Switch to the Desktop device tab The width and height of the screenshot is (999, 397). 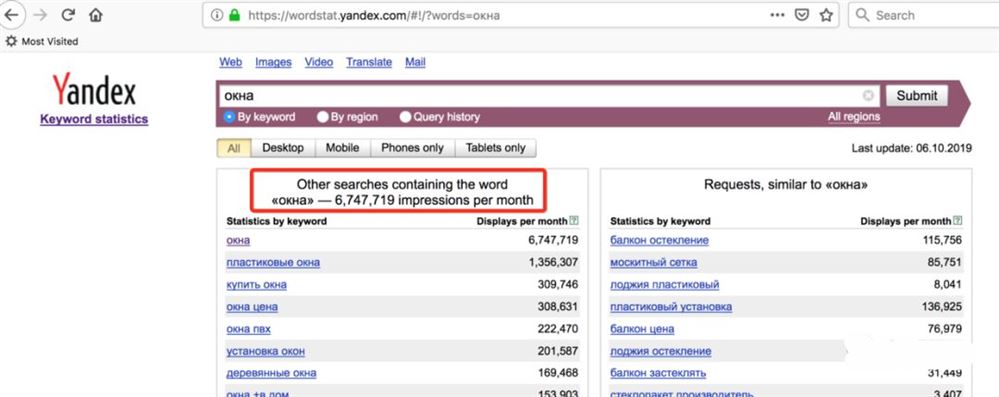pos(283,148)
